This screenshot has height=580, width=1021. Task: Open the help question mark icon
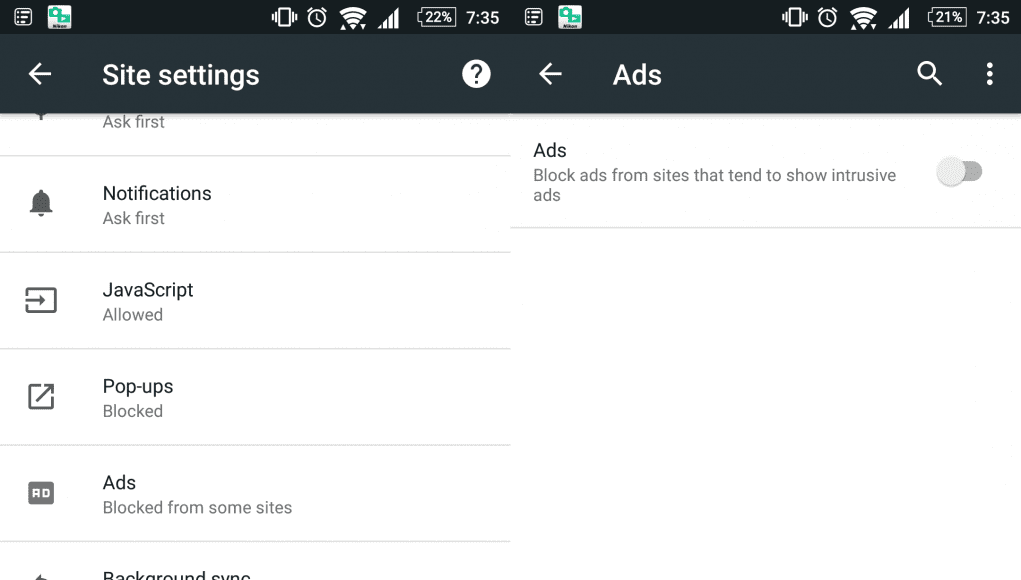476,74
